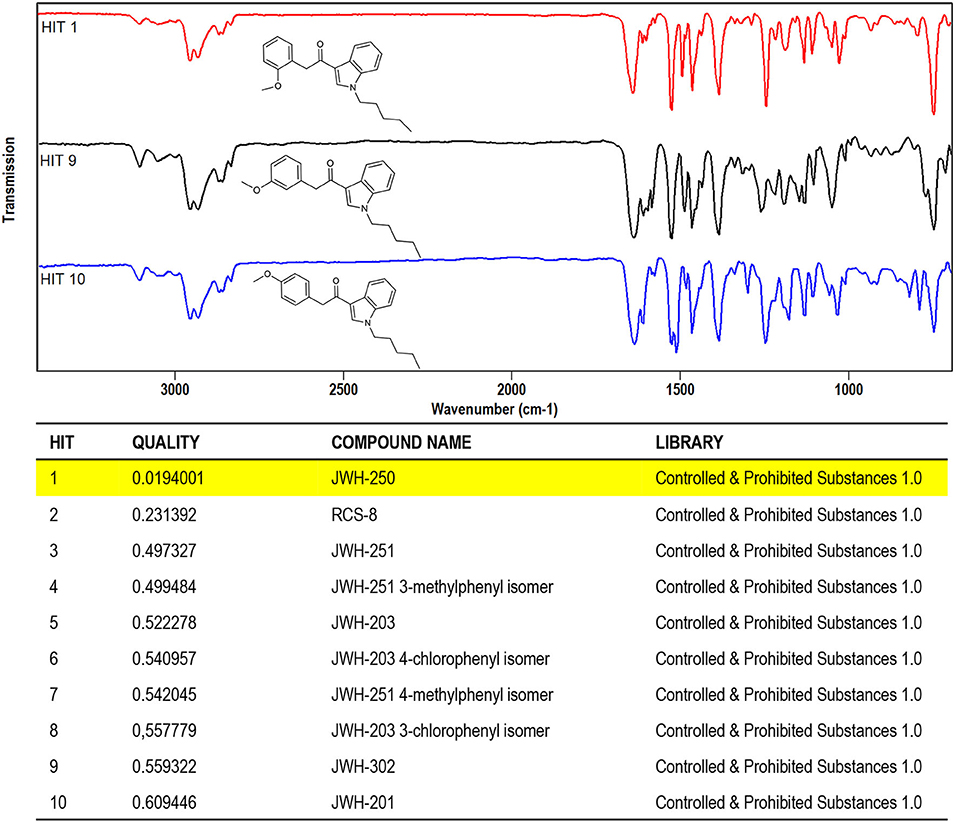
Task: Click the library cell in the JWH-201 row
Action: (x=789, y=802)
